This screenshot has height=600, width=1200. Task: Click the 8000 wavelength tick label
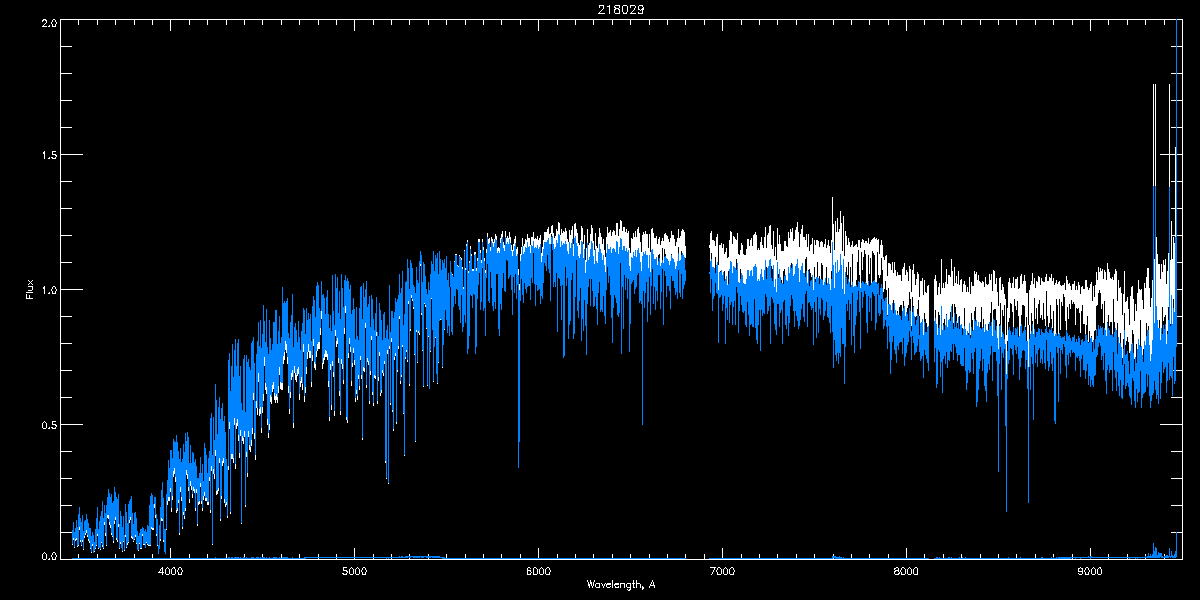[906, 571]
